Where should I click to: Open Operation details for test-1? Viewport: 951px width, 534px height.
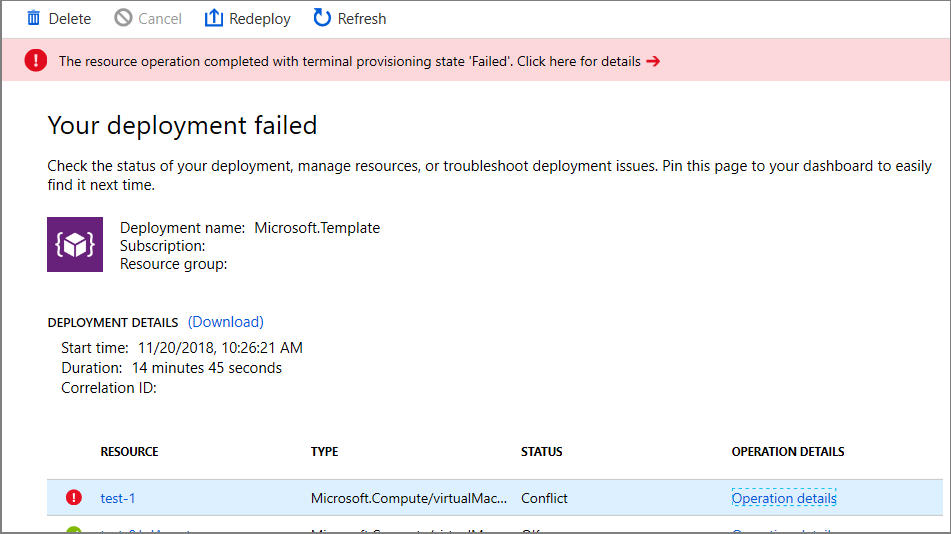click(x=784, y=498)
